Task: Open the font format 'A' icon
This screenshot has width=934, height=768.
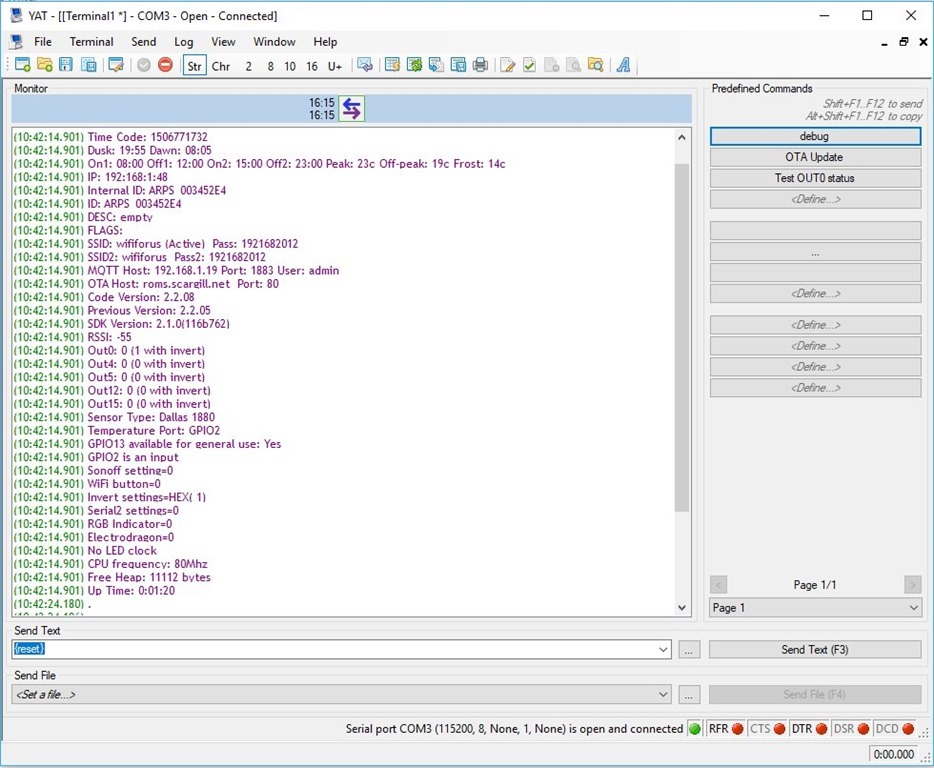Action: point(623,65)
